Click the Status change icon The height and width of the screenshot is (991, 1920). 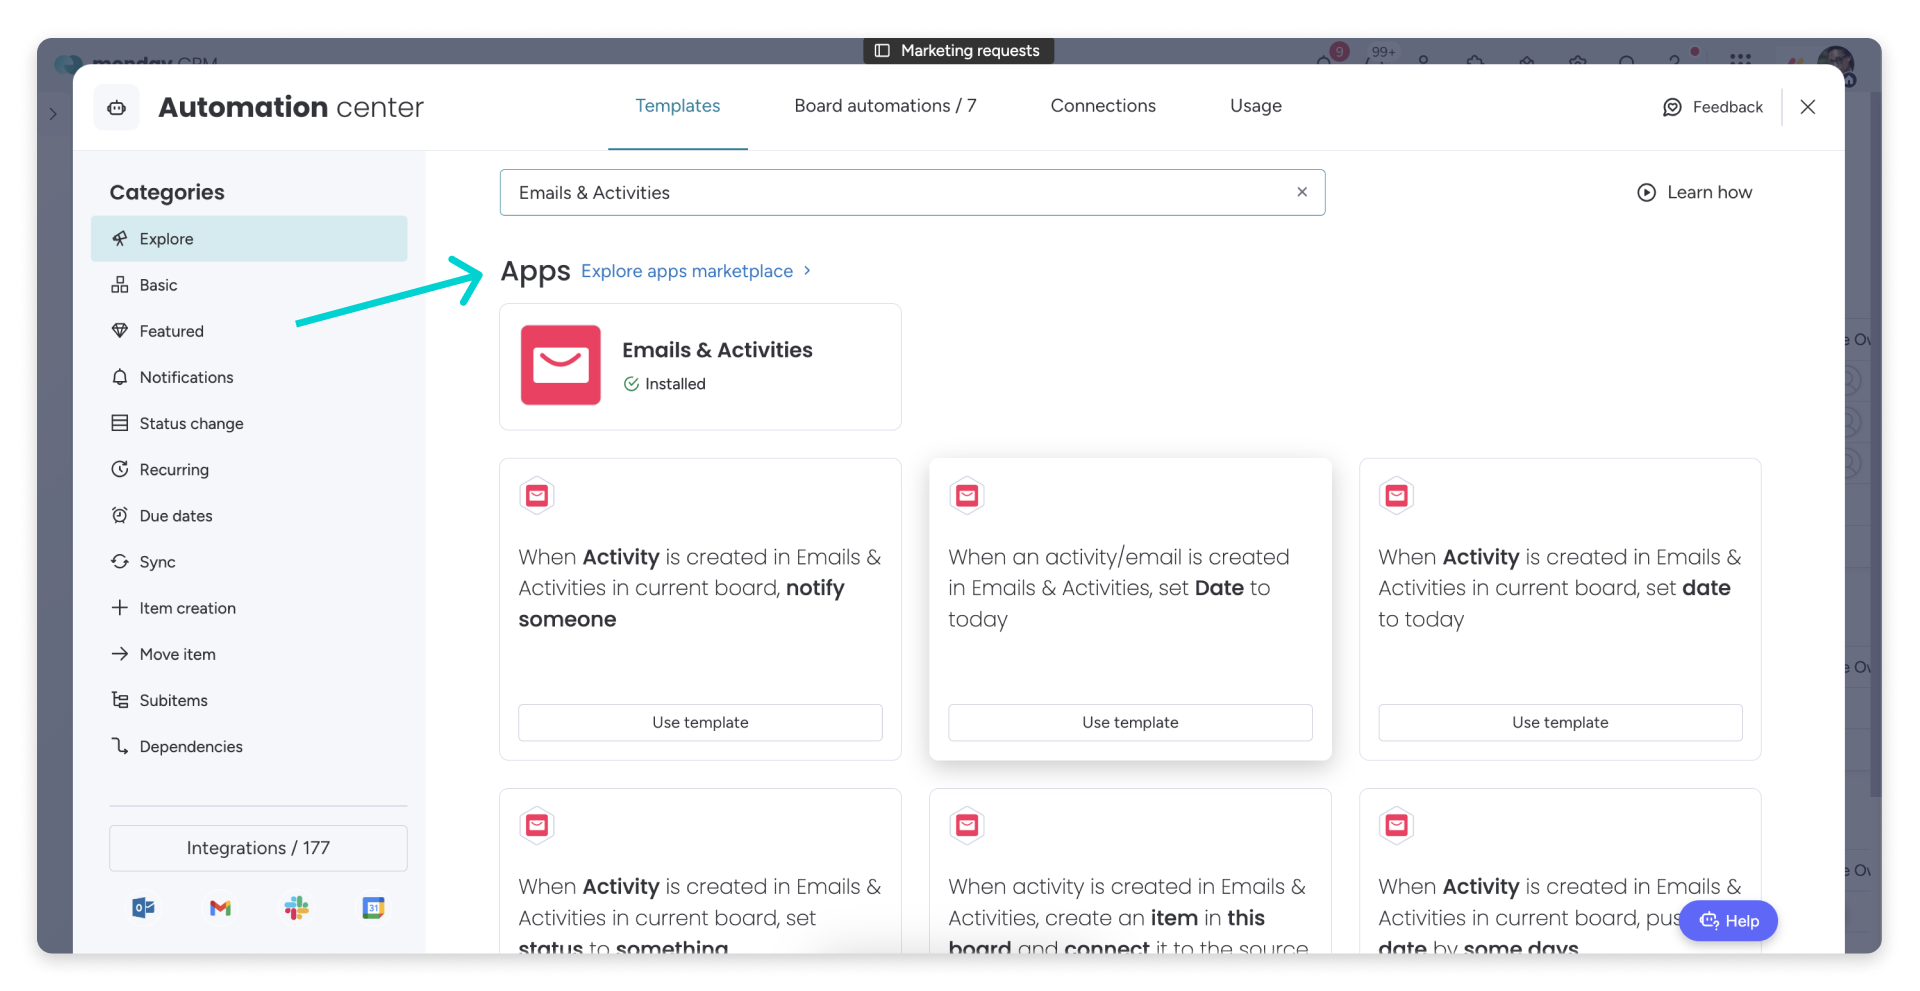(x=120, y=423)
